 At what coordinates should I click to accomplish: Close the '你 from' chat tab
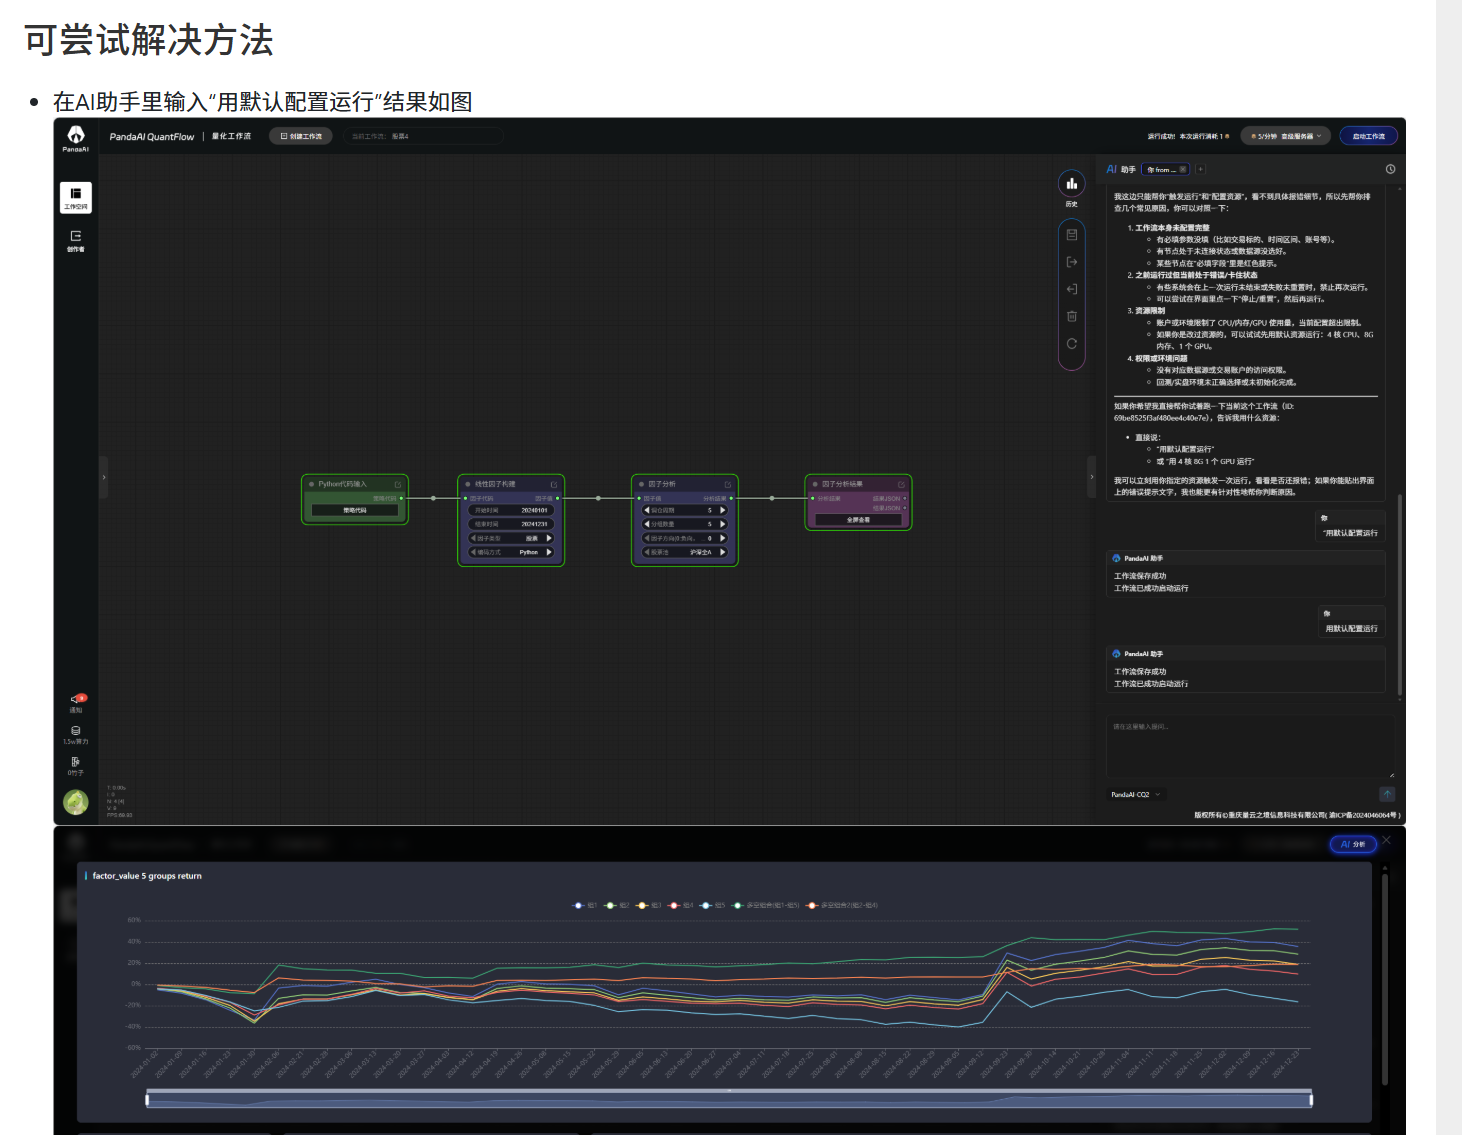coord(1183,169)
